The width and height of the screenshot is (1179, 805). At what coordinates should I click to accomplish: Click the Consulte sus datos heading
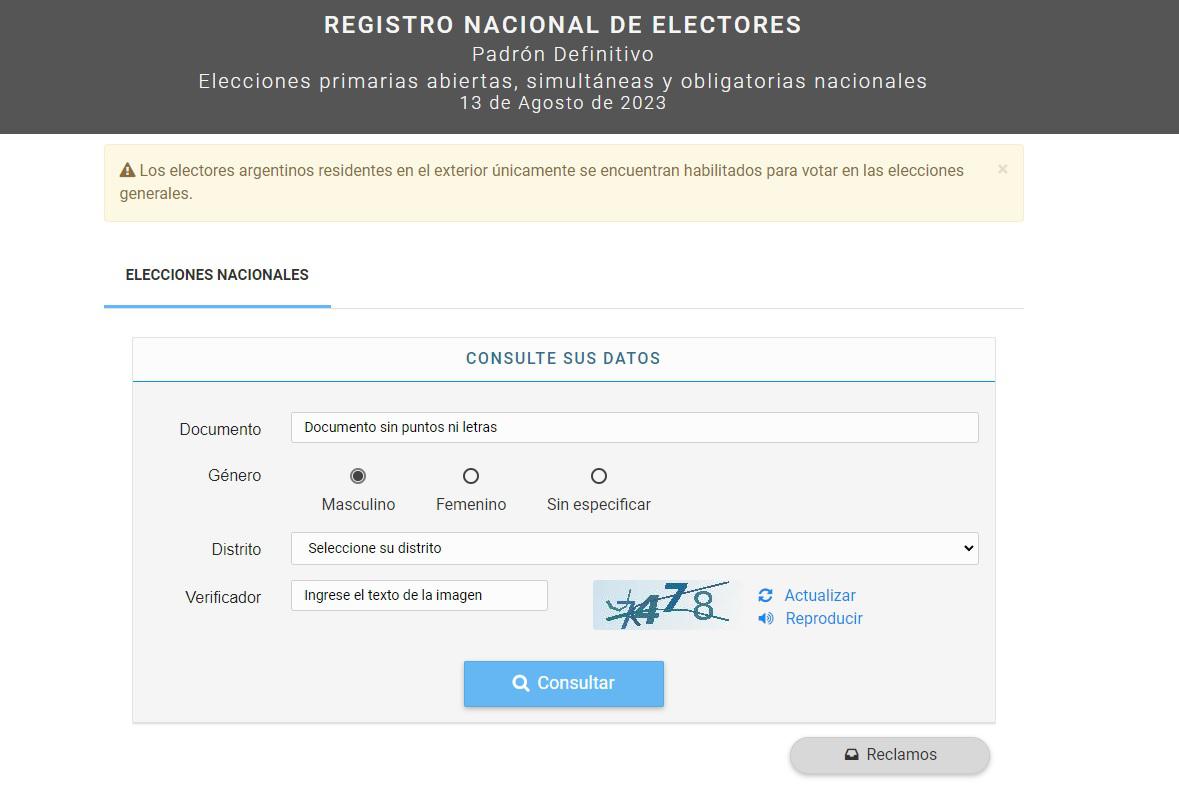coord(563,358)
